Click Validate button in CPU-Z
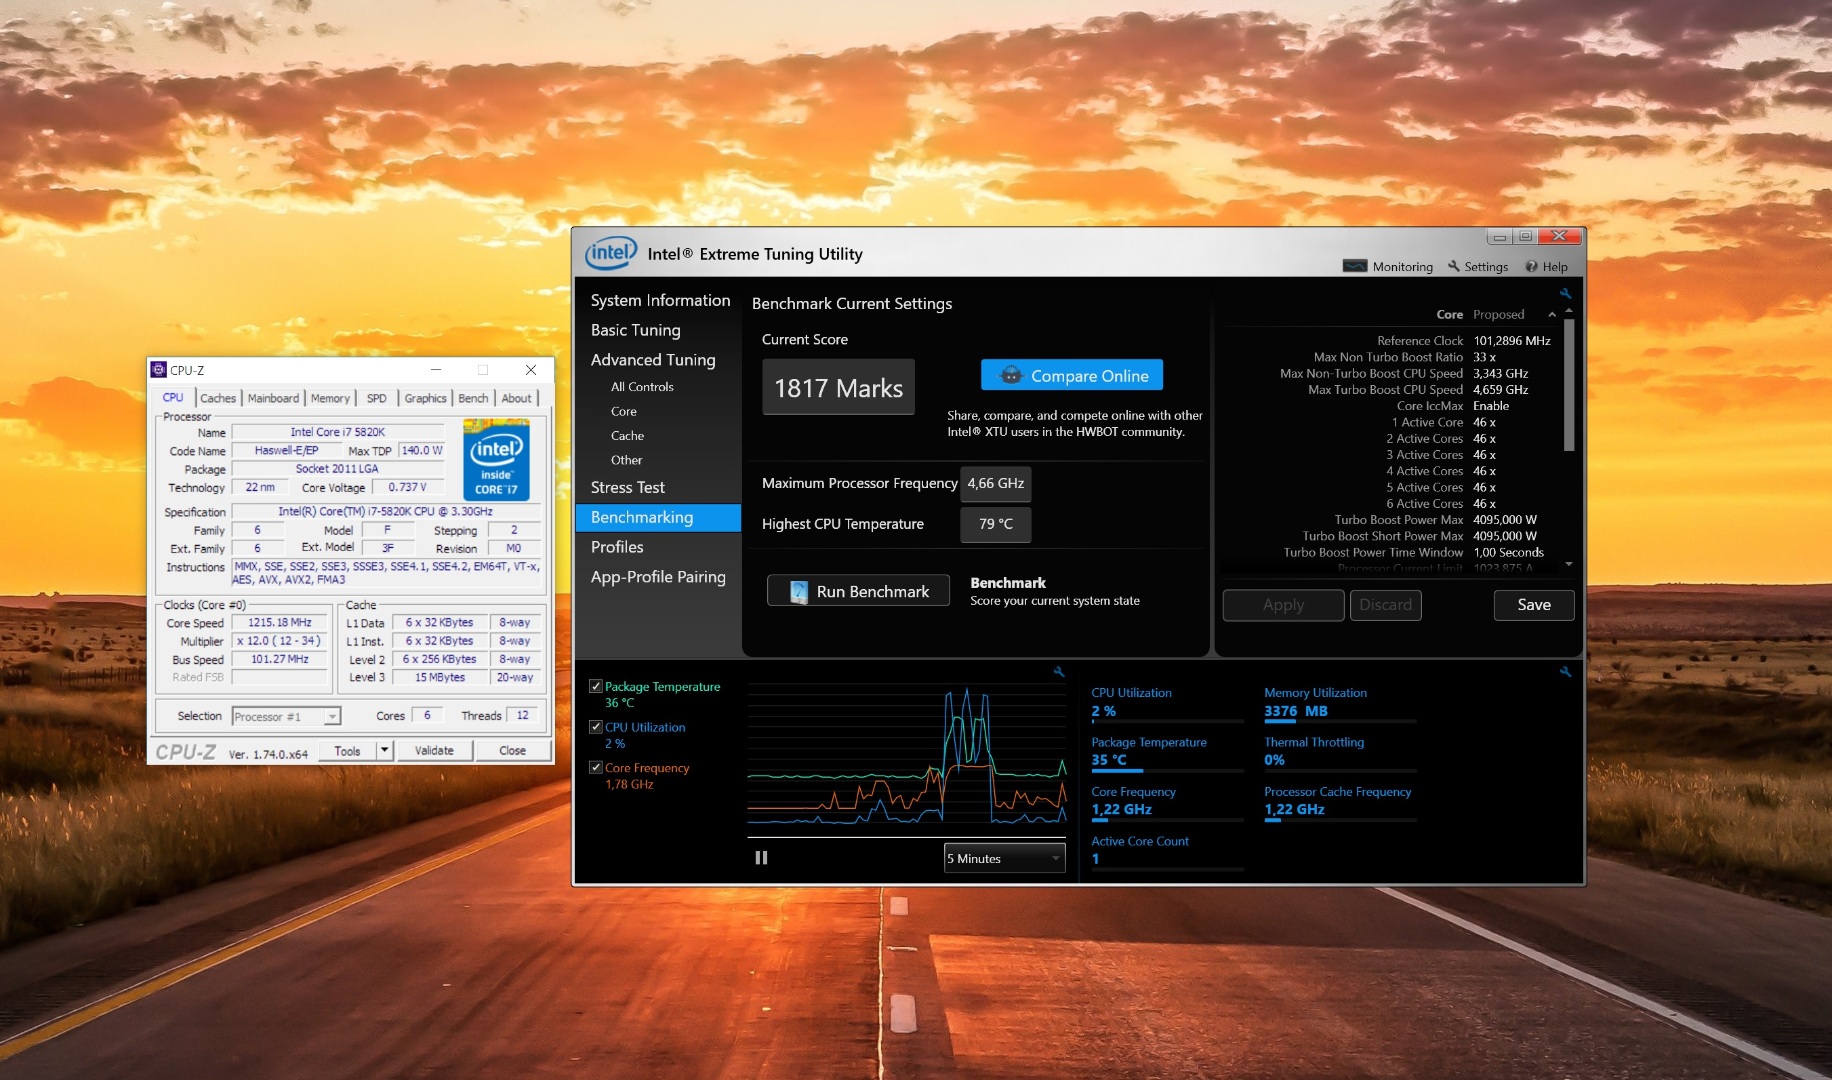Viewport: 1832px width, 1080px height. (434, 750)
